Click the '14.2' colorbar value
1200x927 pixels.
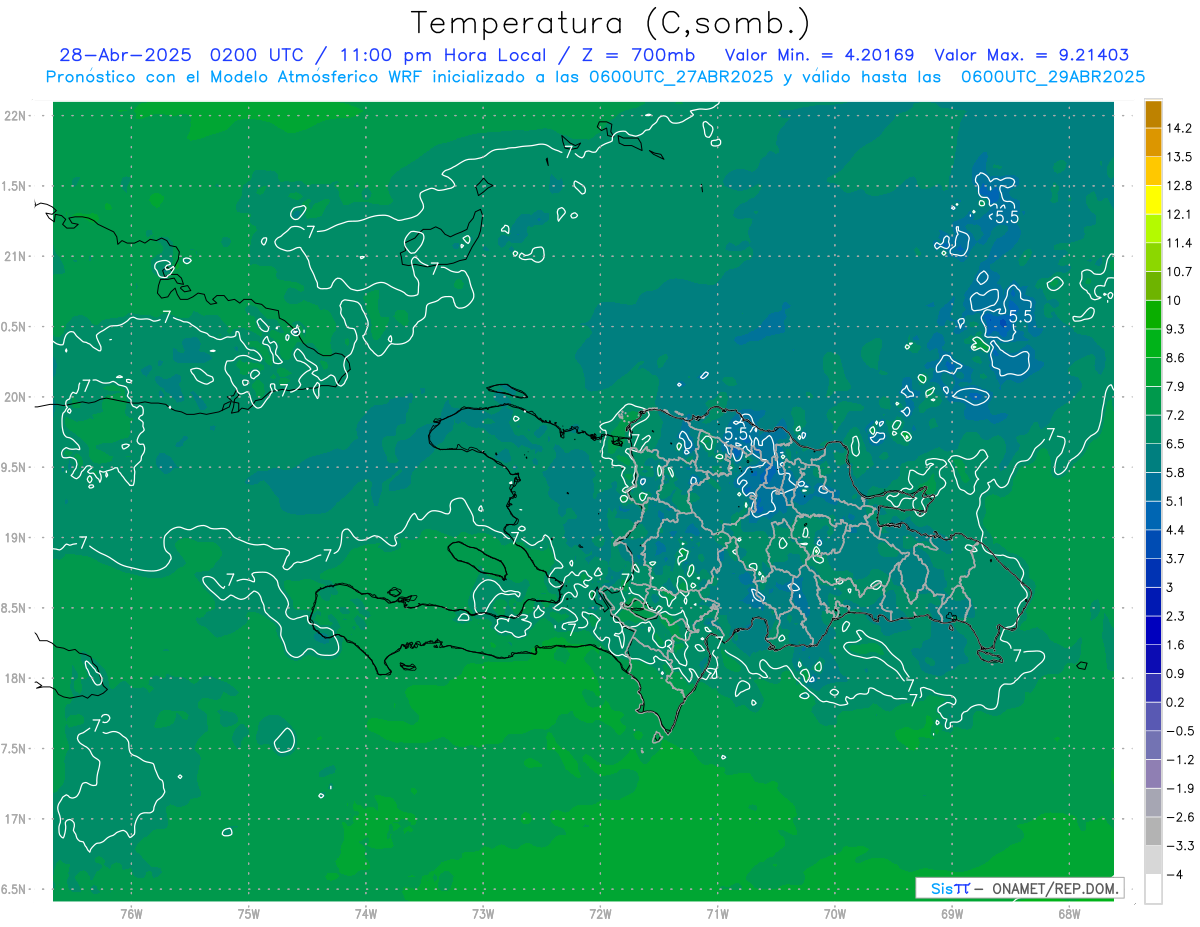(1180, 128)
